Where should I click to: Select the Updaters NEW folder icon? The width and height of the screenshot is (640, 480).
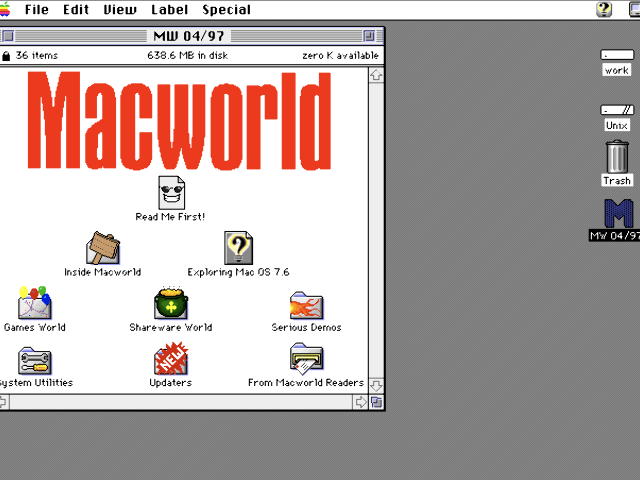click(x=171, y=358)
